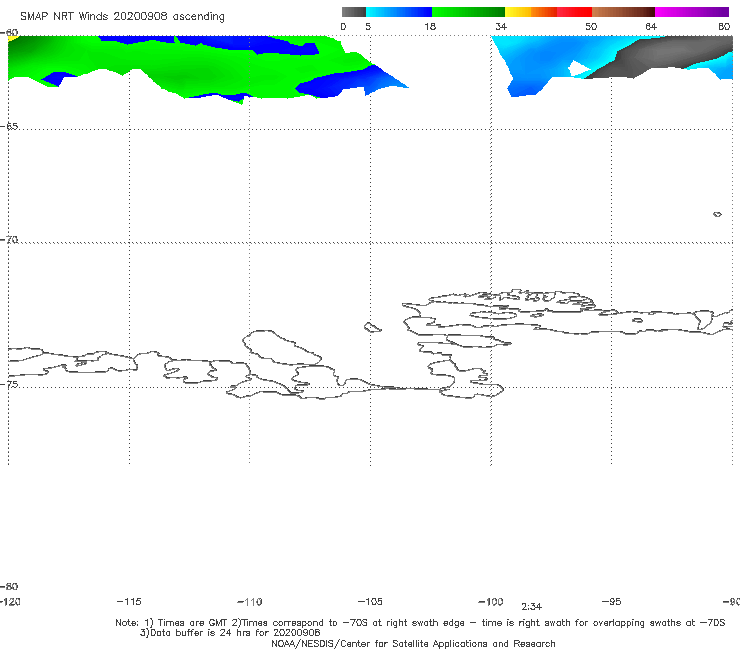Click the dark gray low-wind patch at upper right
740x650 pixels.
pos(661,57)
